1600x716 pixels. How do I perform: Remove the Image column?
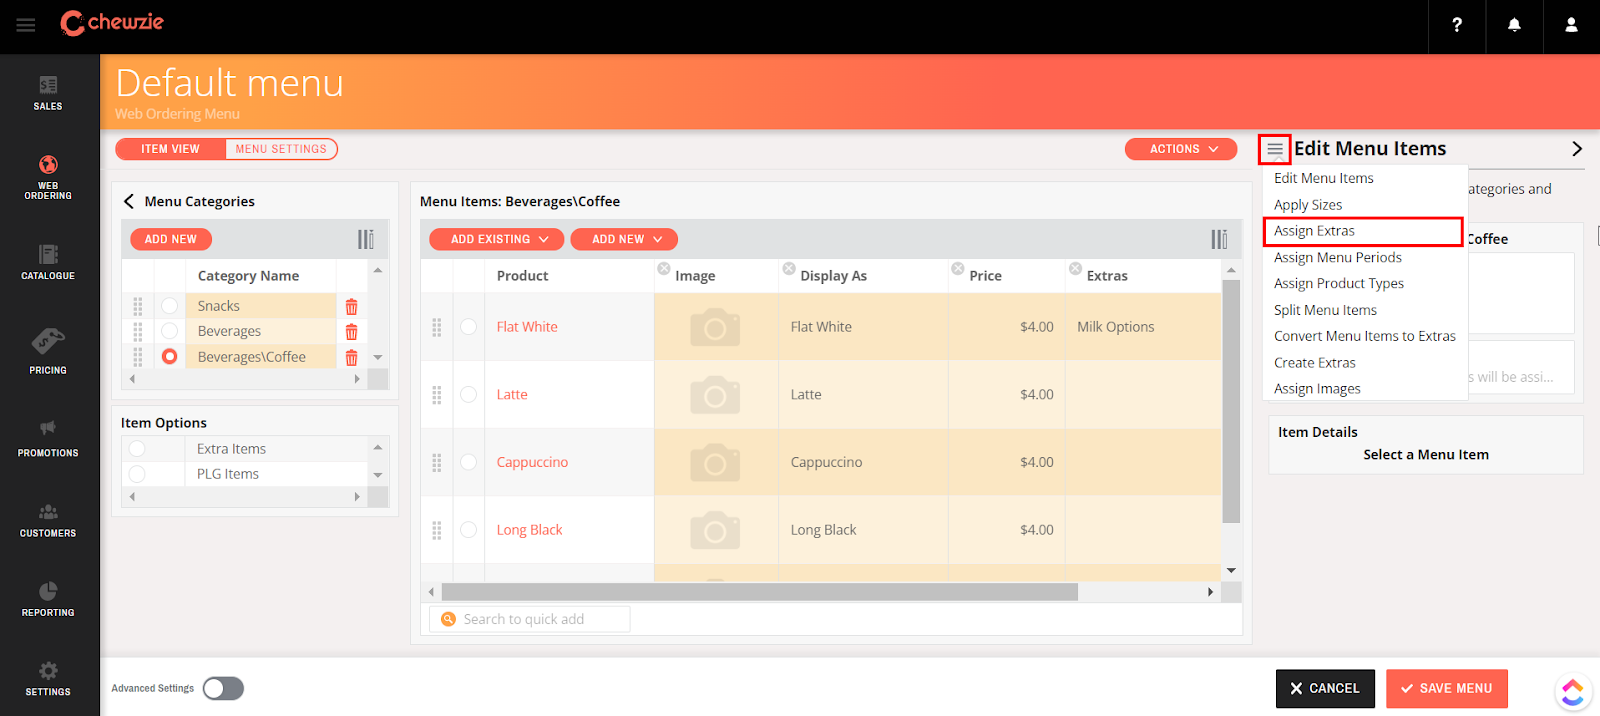(664, 269)
